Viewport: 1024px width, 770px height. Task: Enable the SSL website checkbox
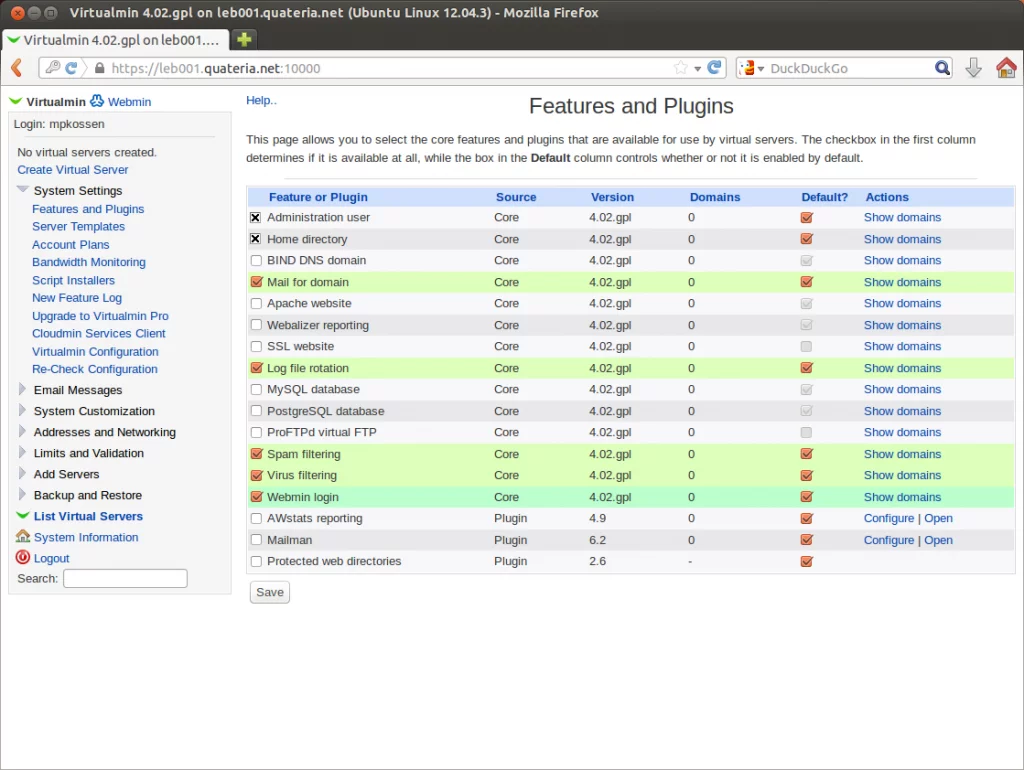click(256, 346)
